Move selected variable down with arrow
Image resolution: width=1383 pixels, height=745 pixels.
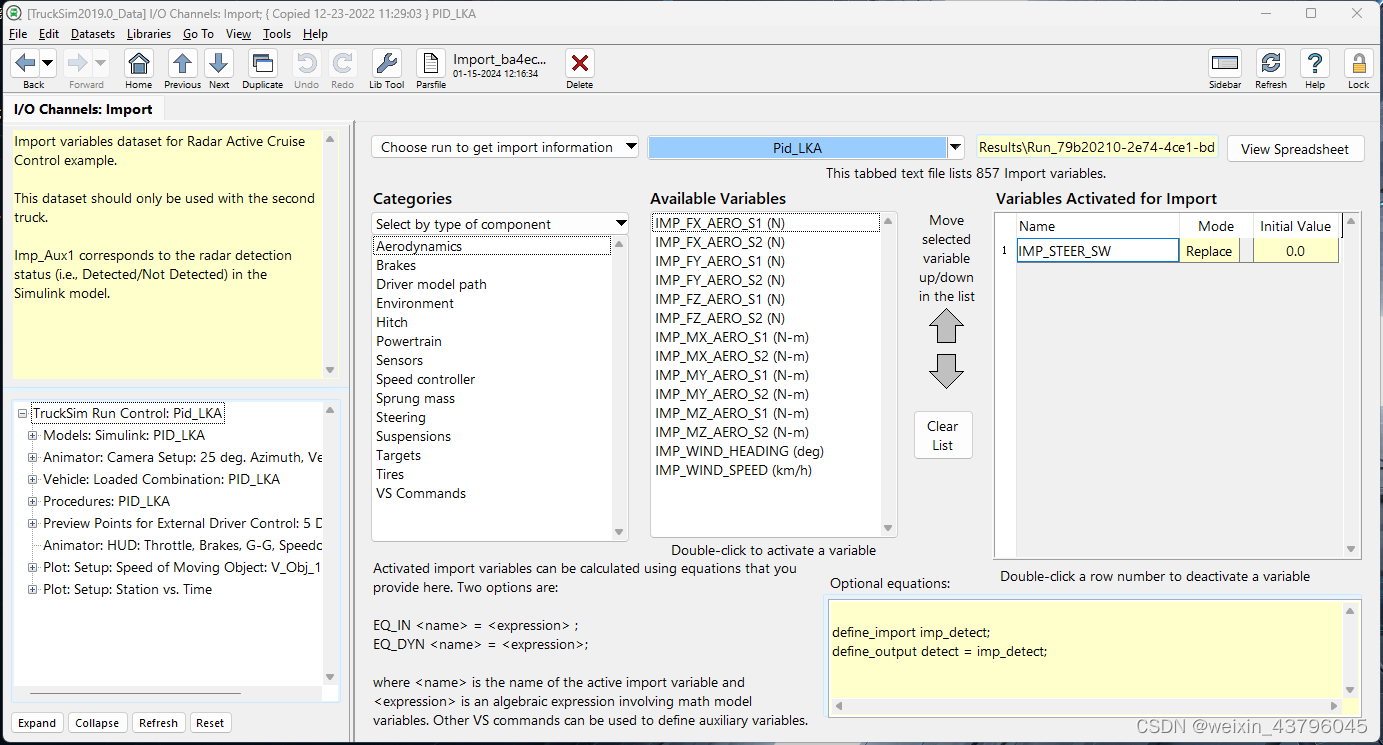946,371
